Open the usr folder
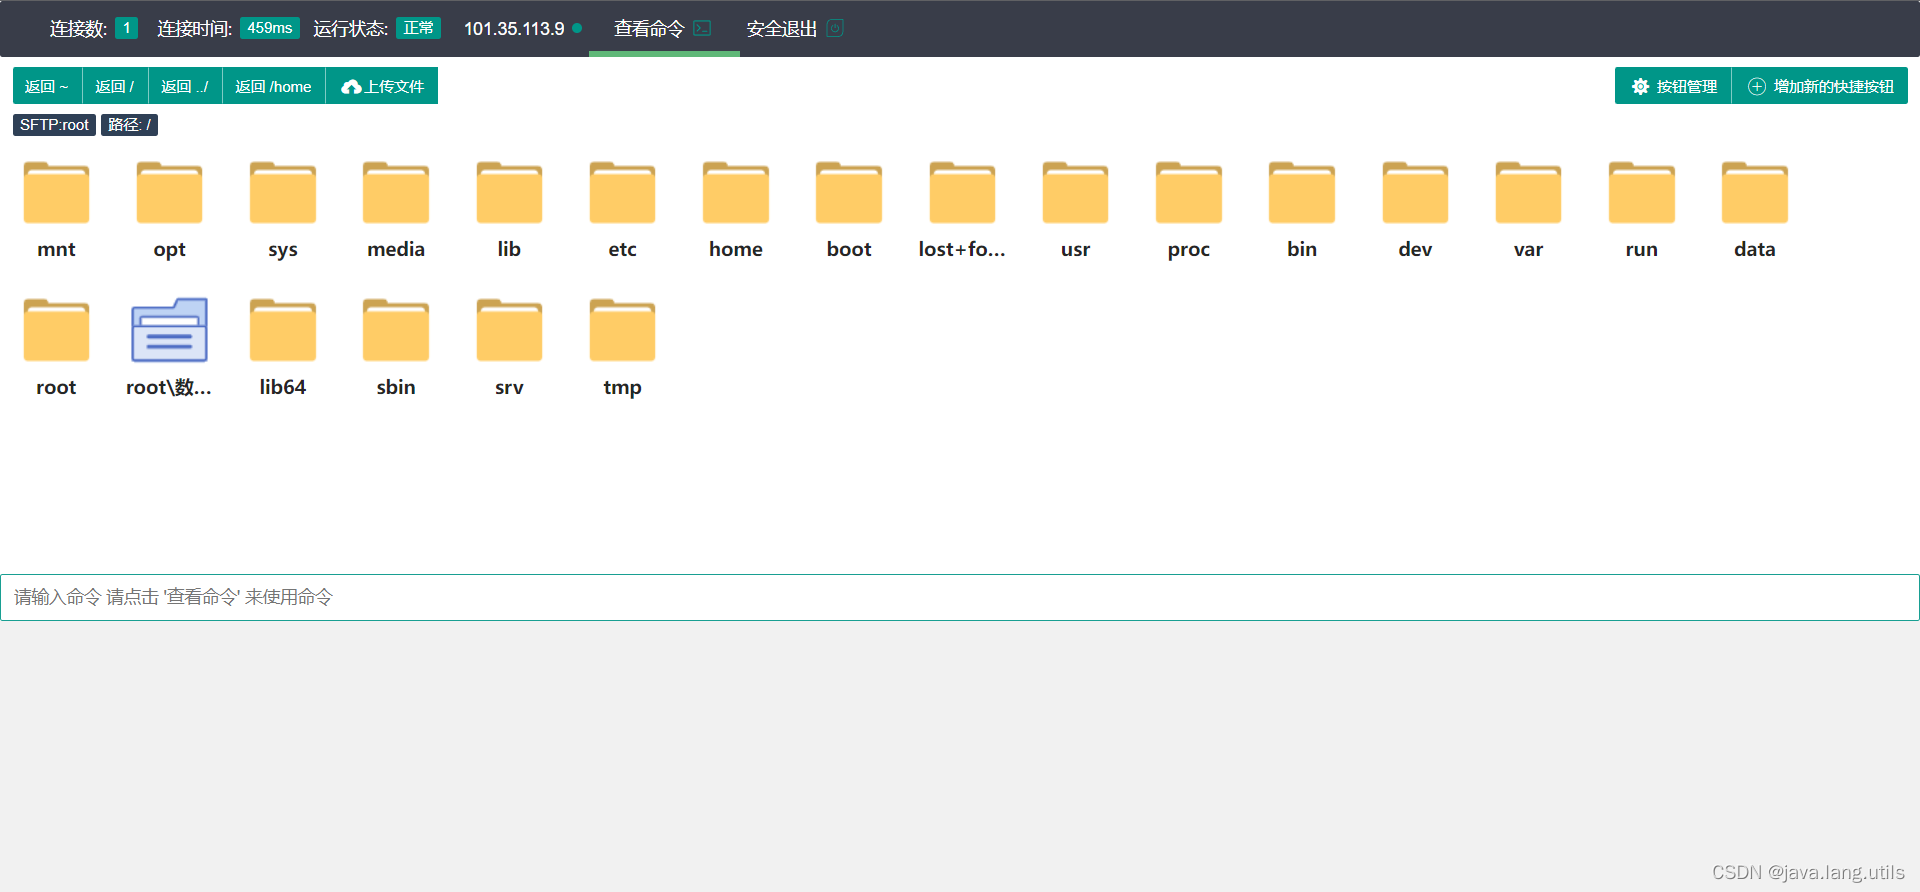 point(1075,193)
